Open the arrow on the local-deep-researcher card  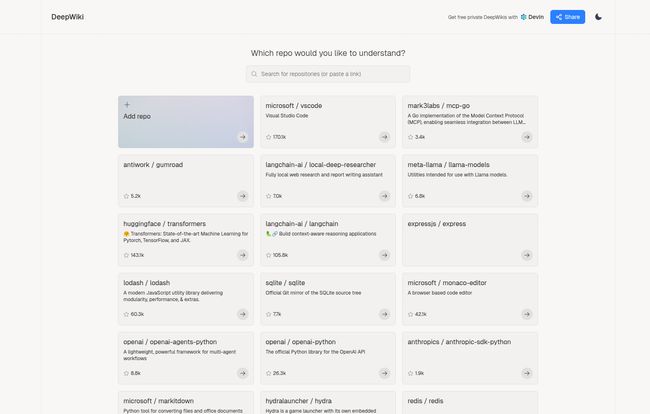click(385, 196)
